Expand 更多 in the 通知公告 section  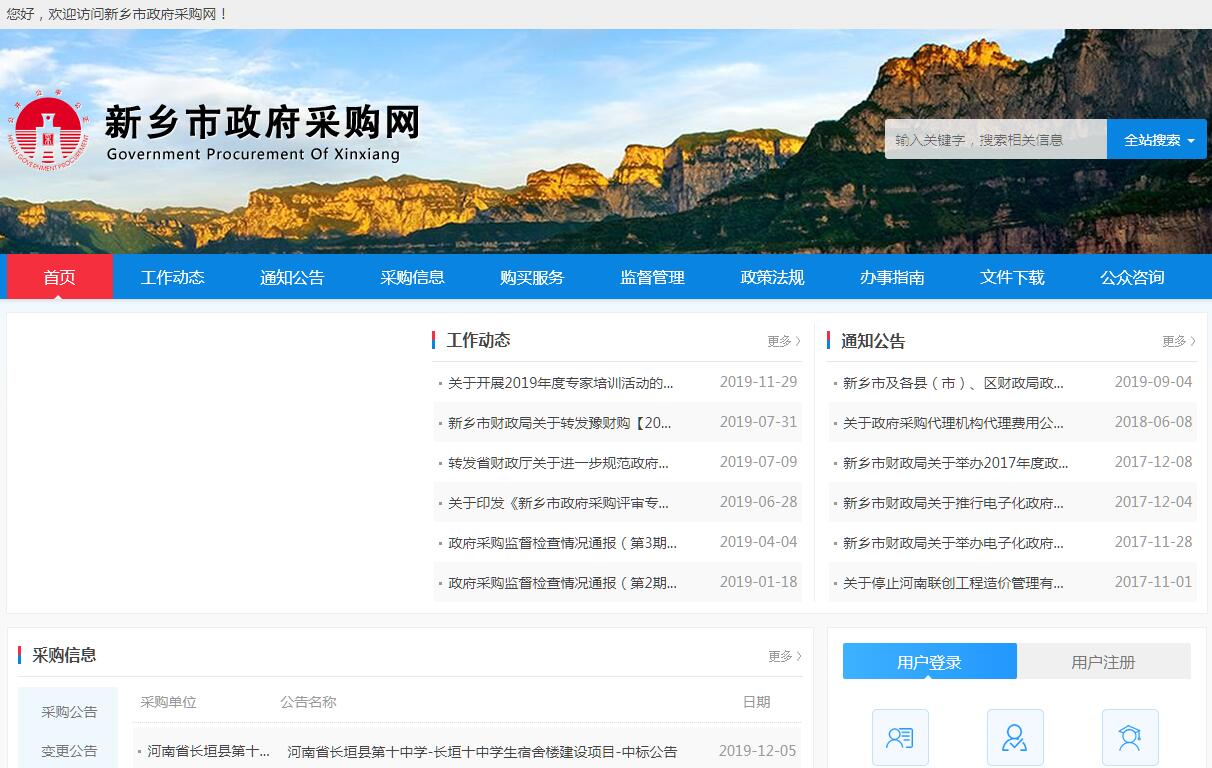(x=1178, y=341)
